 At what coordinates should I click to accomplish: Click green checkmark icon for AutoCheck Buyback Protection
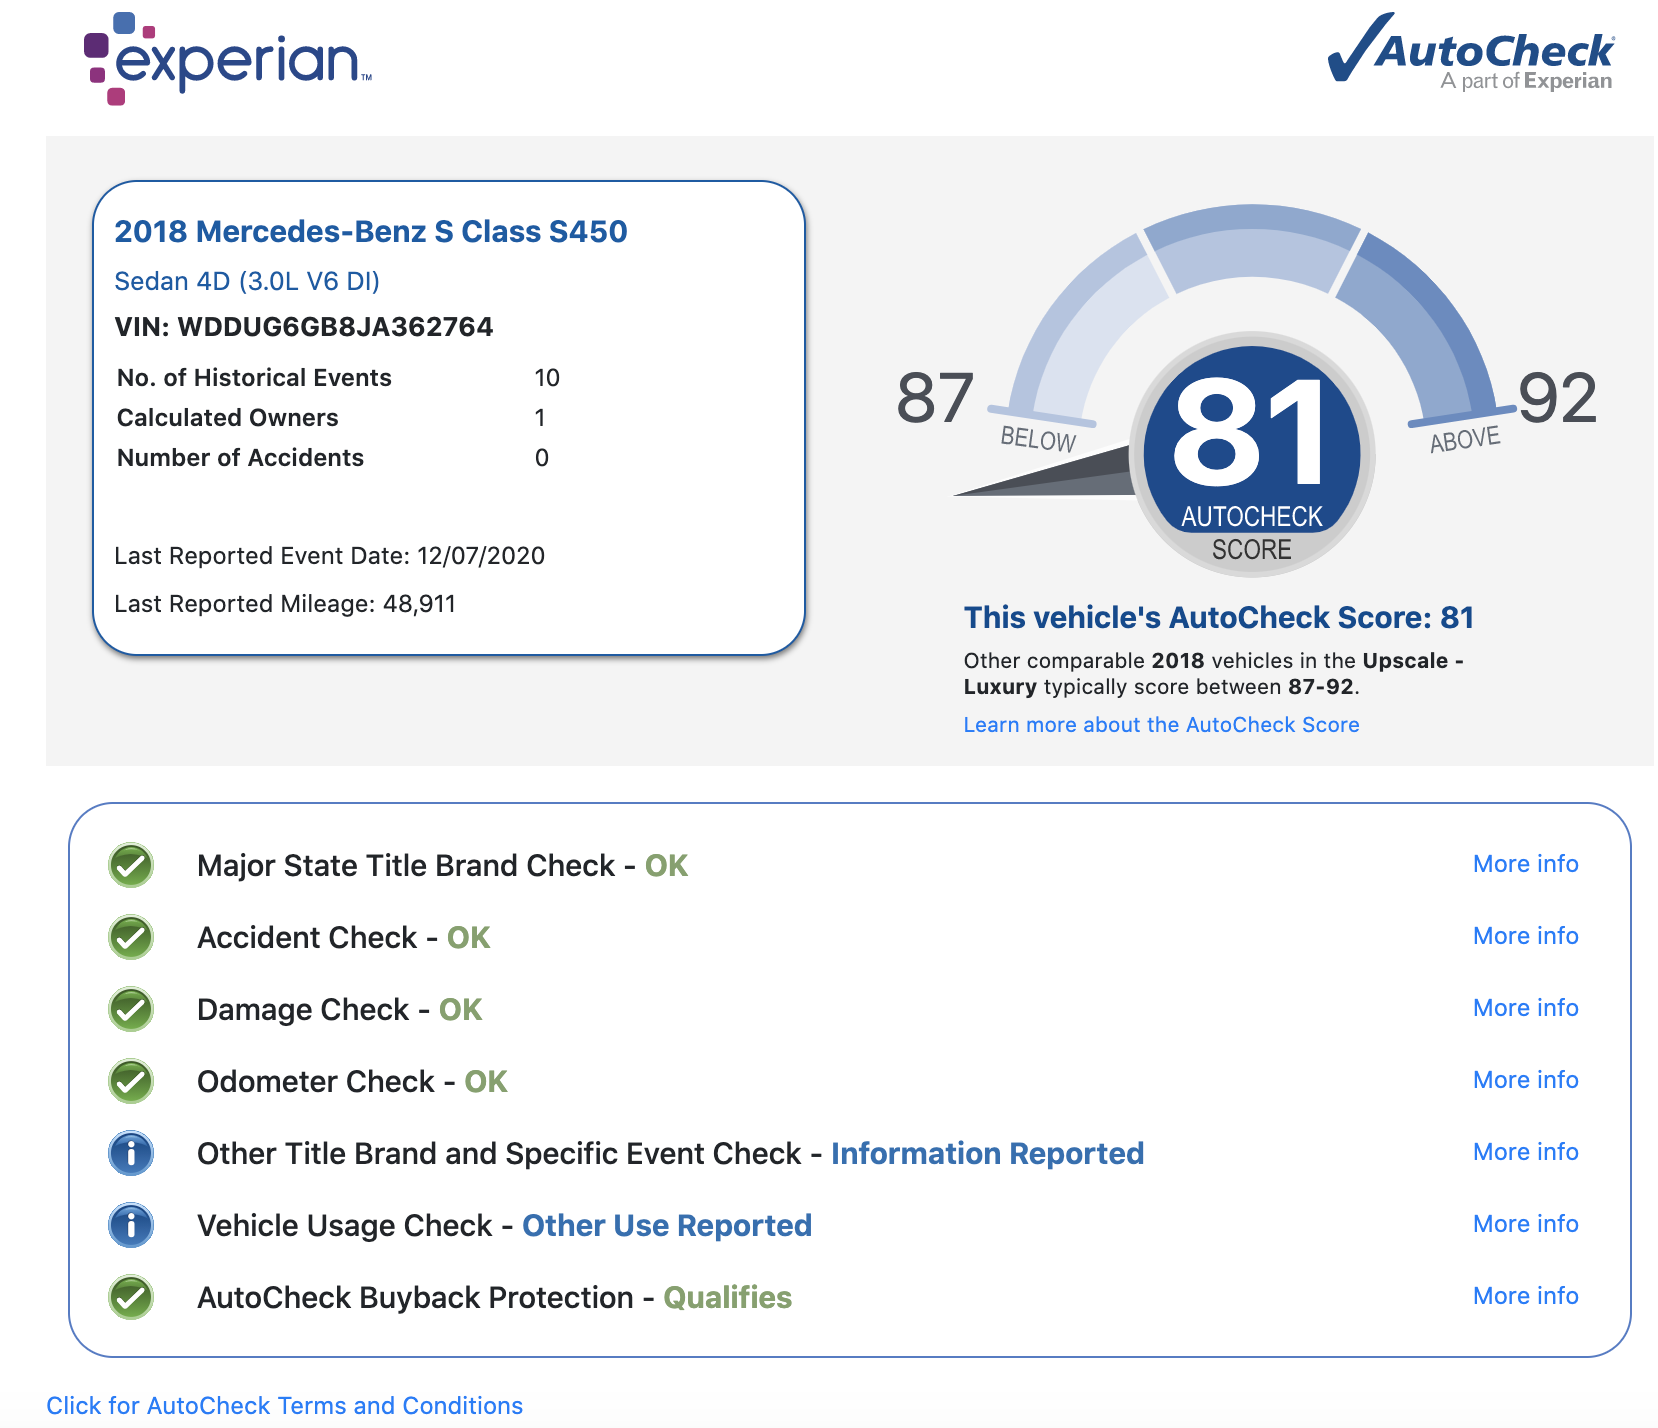131,1297
